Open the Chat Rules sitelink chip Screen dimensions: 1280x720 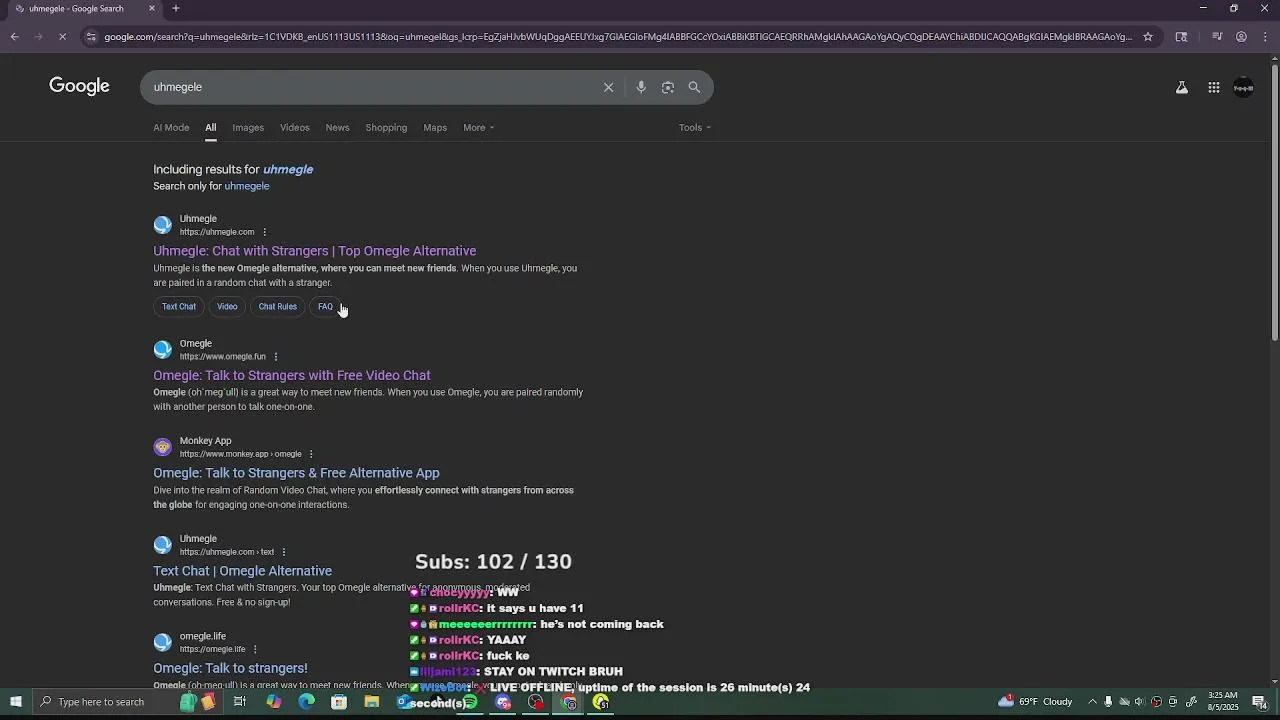click(x=277, y=307)
